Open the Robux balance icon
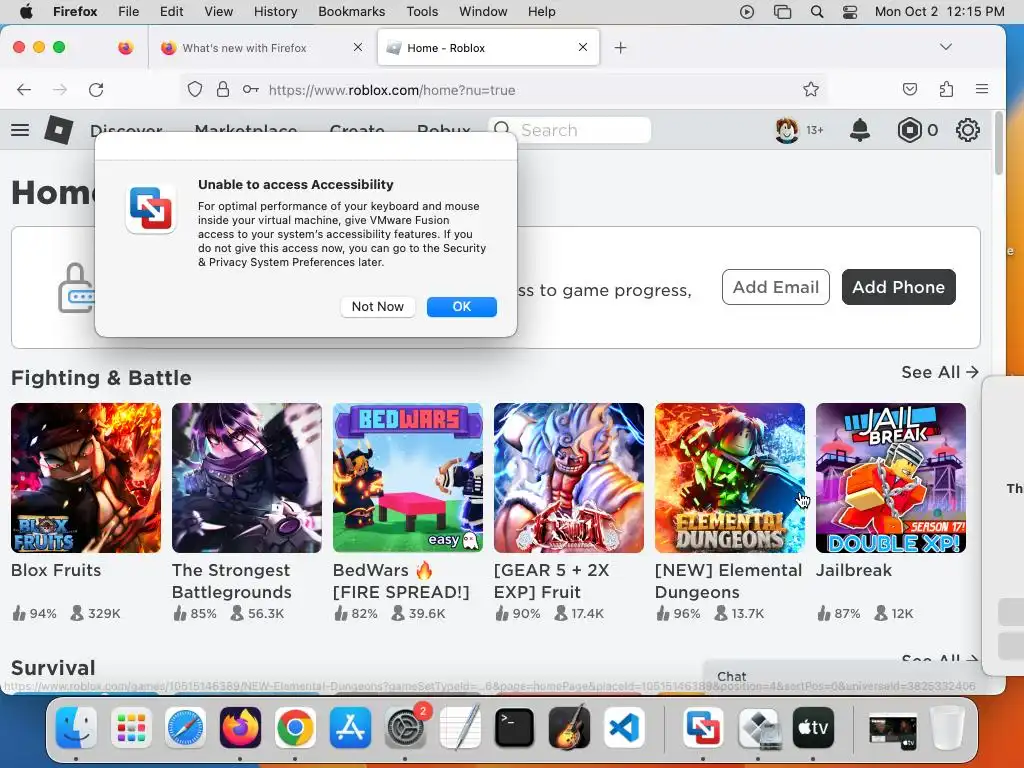 point(909,130)
